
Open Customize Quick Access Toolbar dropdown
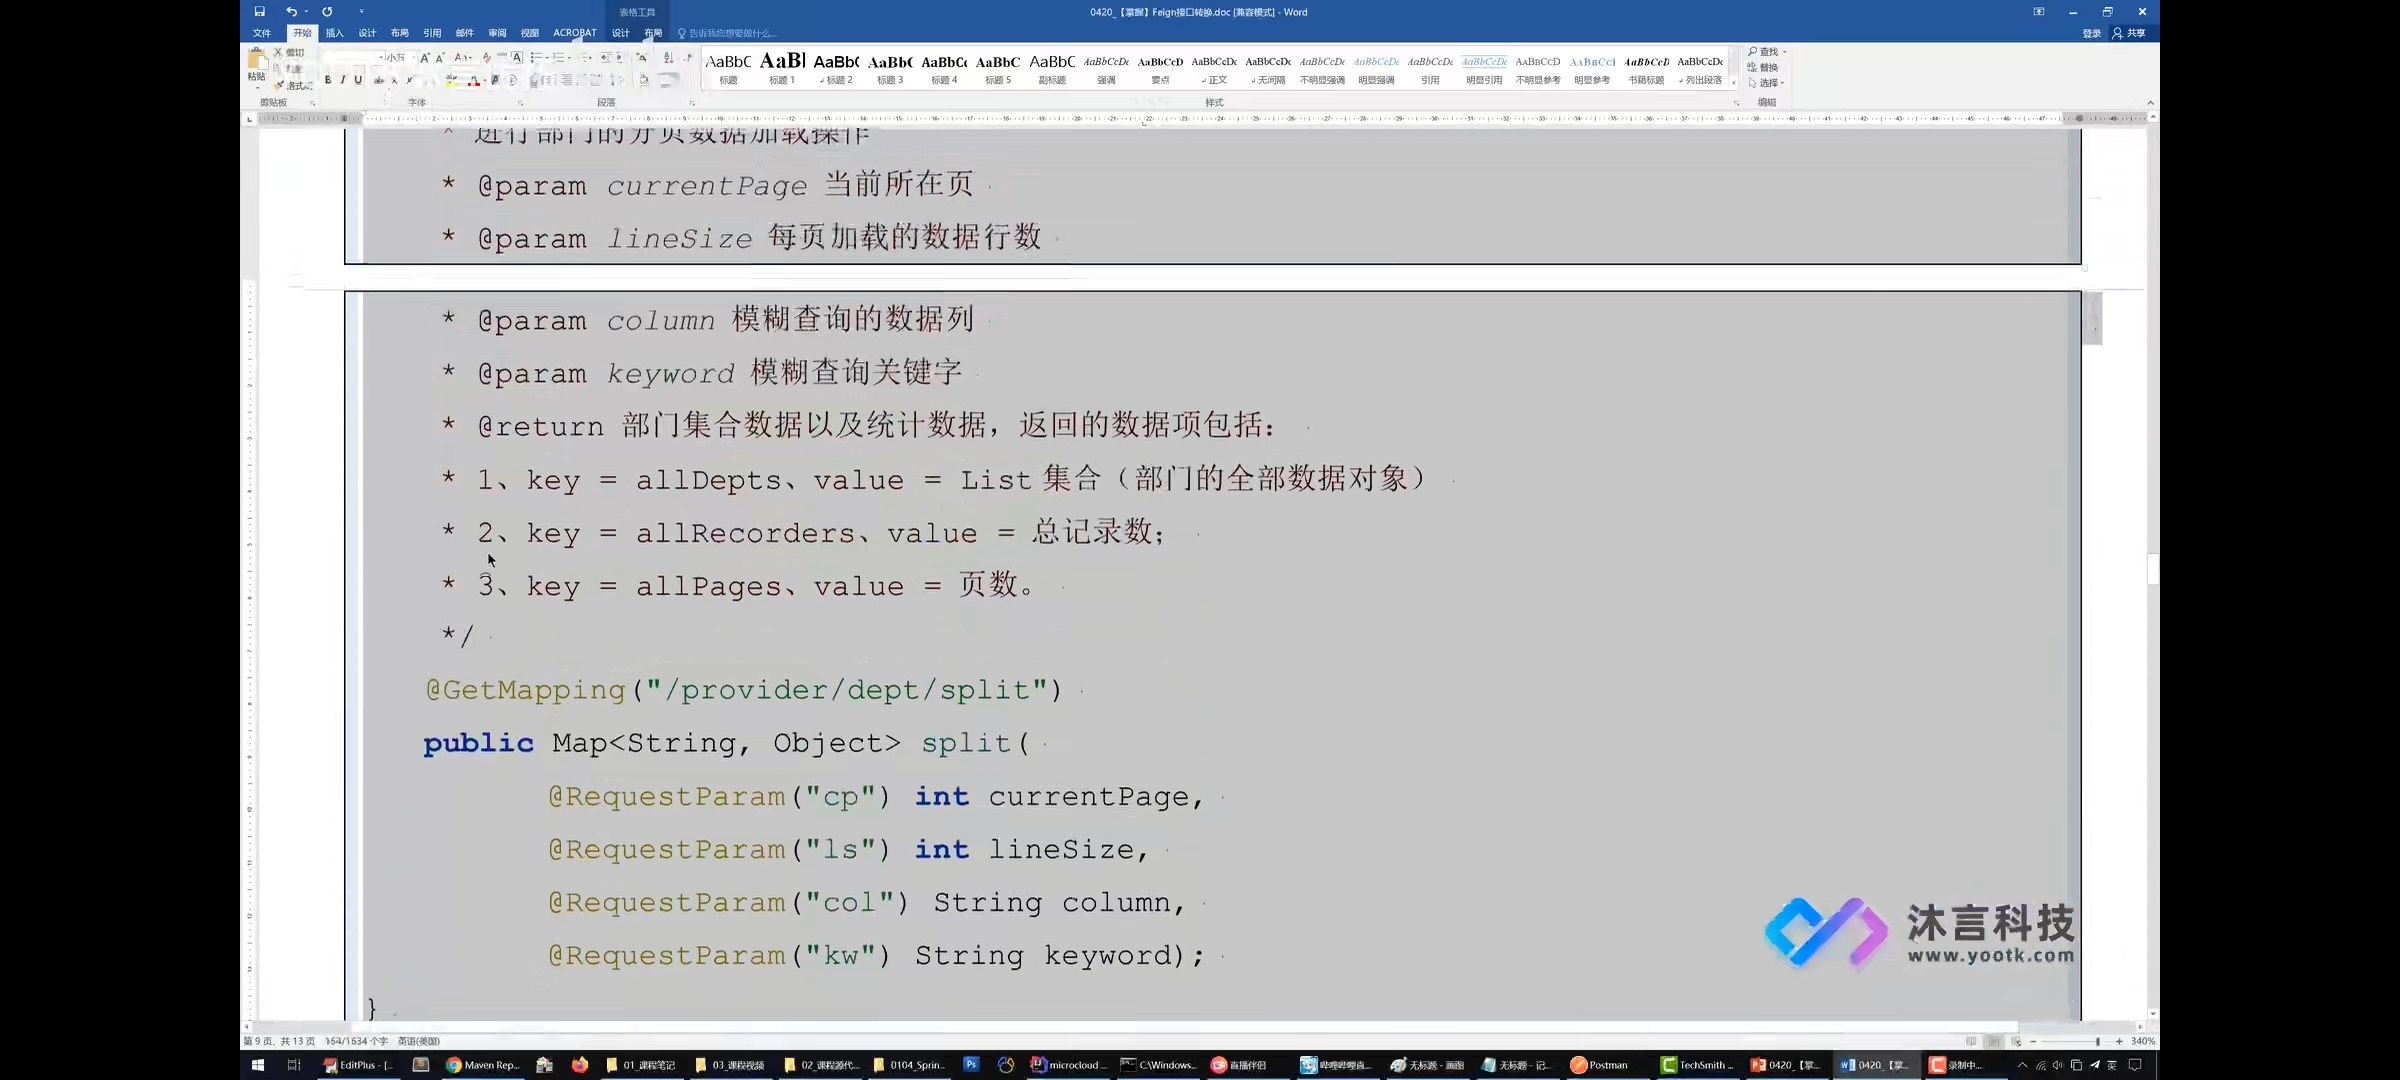coord(362,12)
